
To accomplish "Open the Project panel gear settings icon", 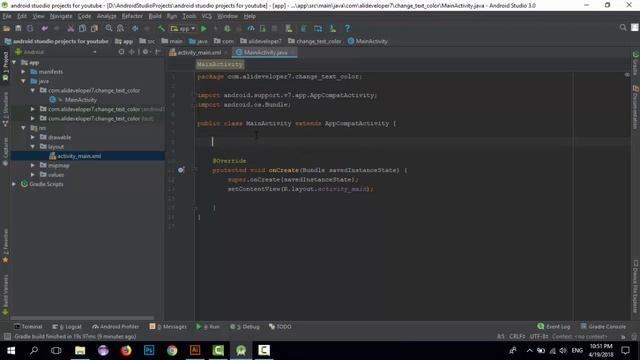I will 145,52.
